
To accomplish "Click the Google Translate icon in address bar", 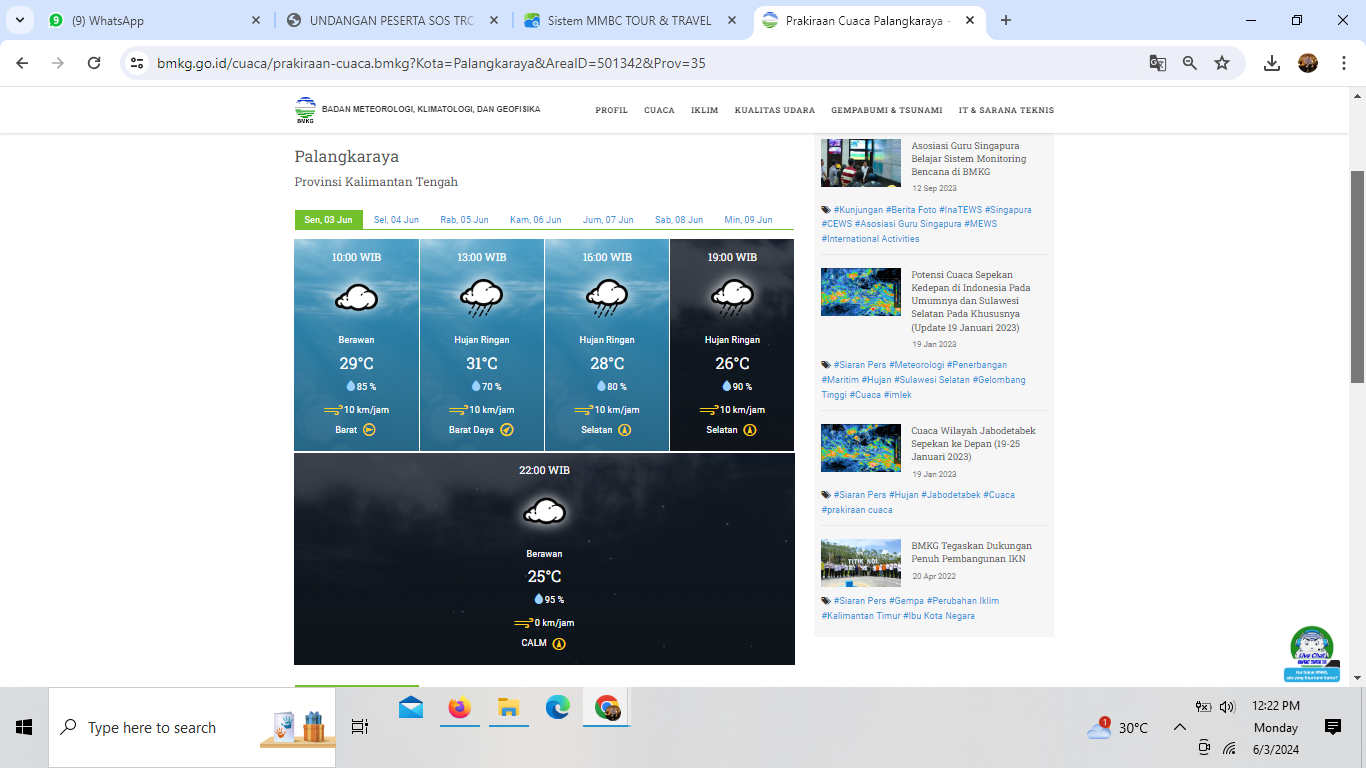I will [1158, 63].
